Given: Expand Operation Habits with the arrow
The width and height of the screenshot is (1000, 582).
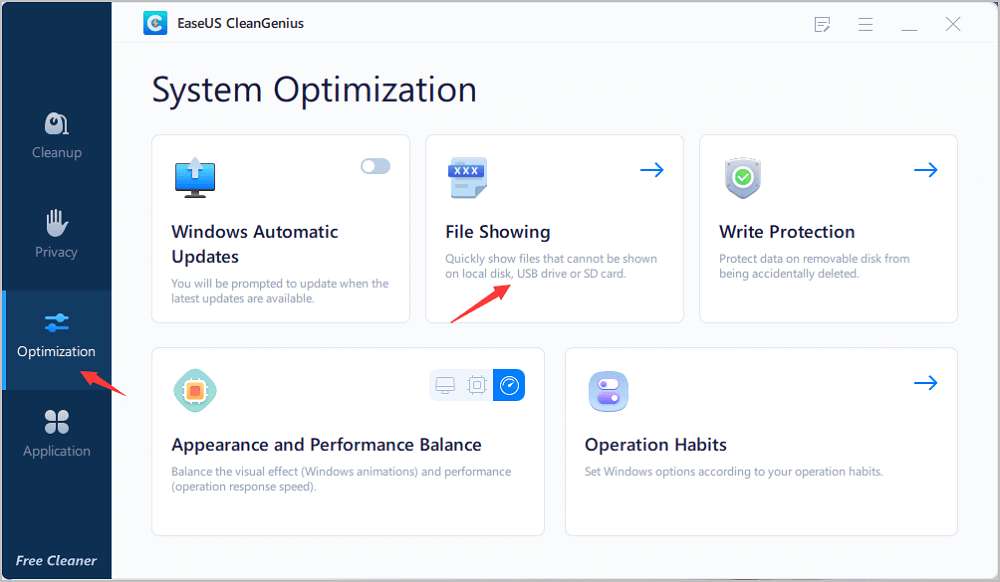Looking at the screenshot, I should (x=925, y=383).
